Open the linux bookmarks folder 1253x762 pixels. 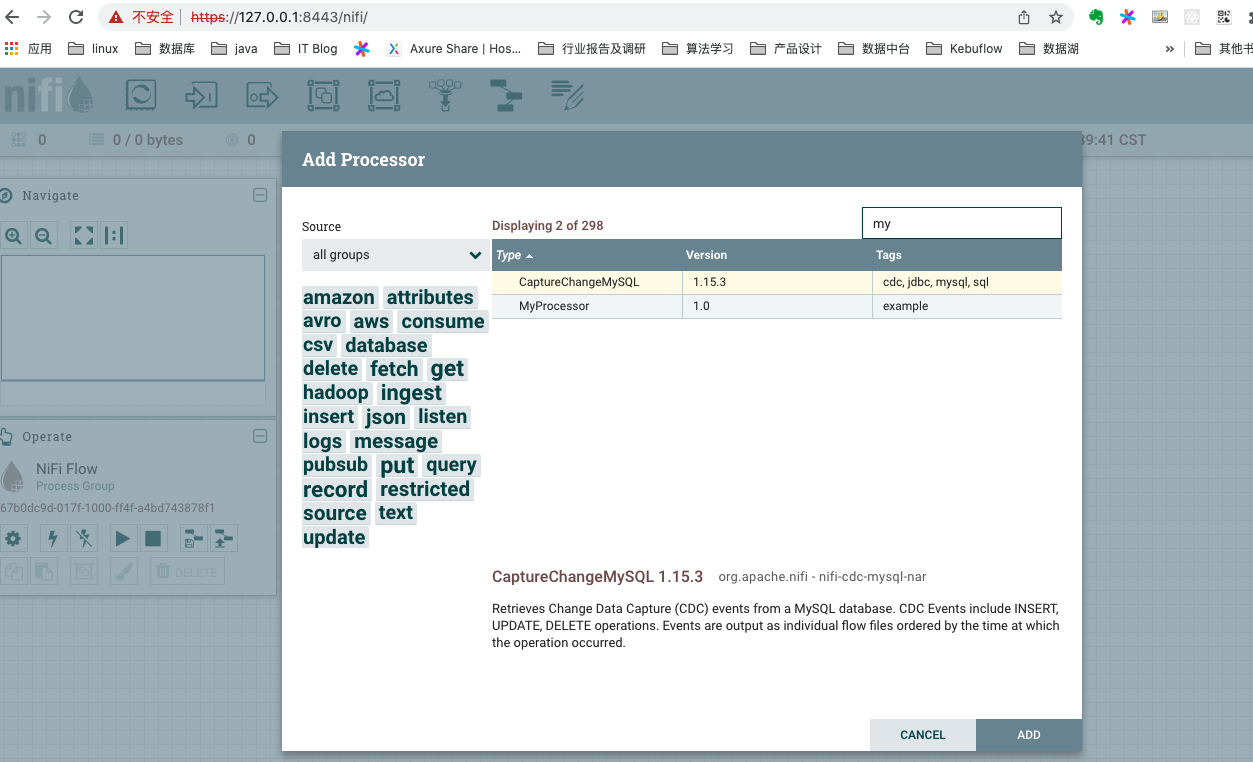[x=93, y=48]
